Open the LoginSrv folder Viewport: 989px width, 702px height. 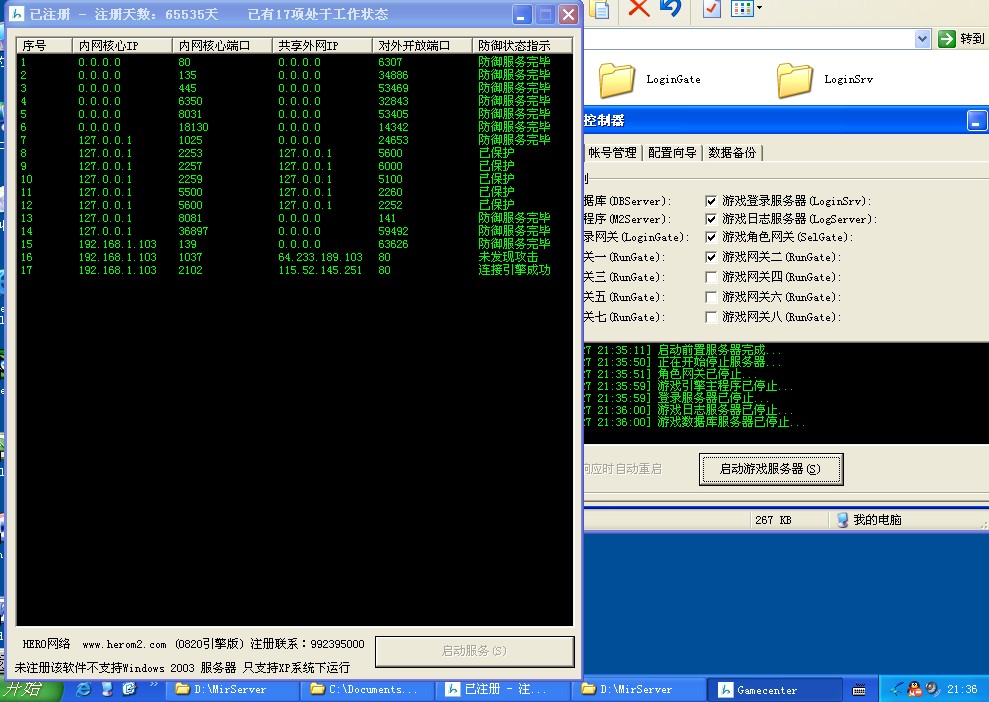click(x=796, y=78)
